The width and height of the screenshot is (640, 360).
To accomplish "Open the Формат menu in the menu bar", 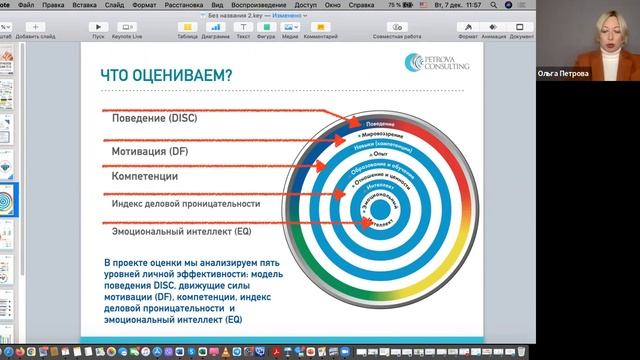I will pos(144,5).
